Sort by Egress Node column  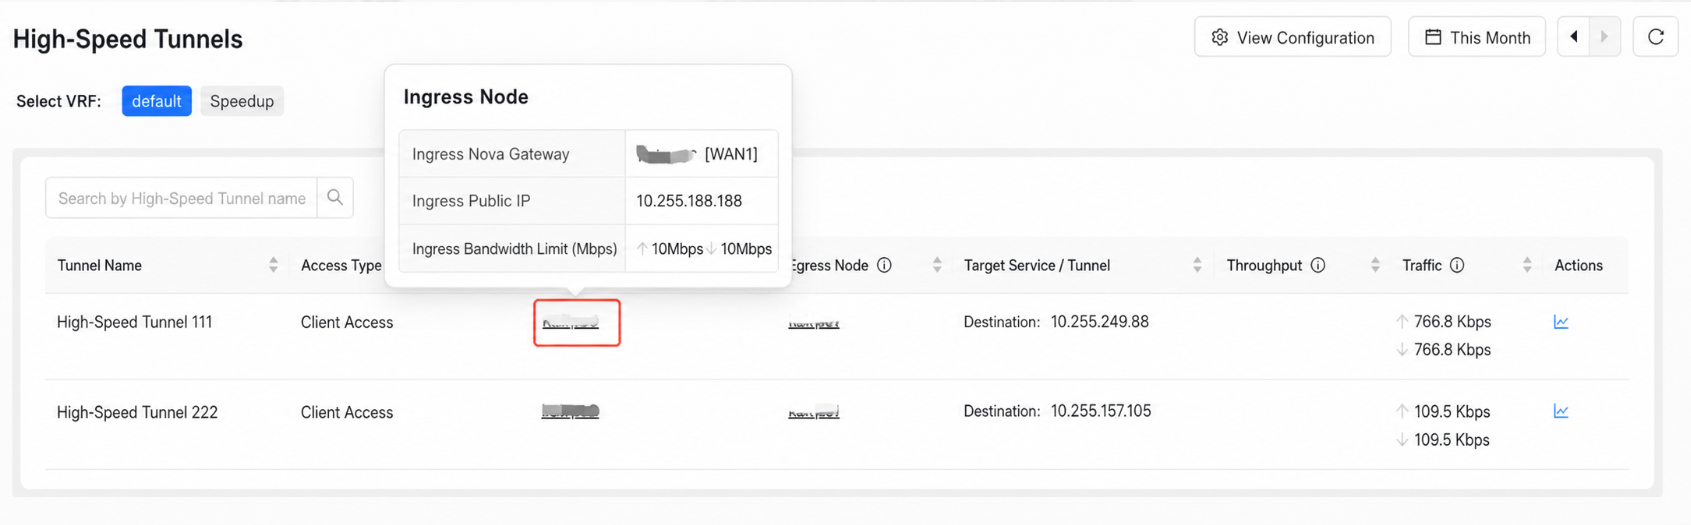pos(937,265)
